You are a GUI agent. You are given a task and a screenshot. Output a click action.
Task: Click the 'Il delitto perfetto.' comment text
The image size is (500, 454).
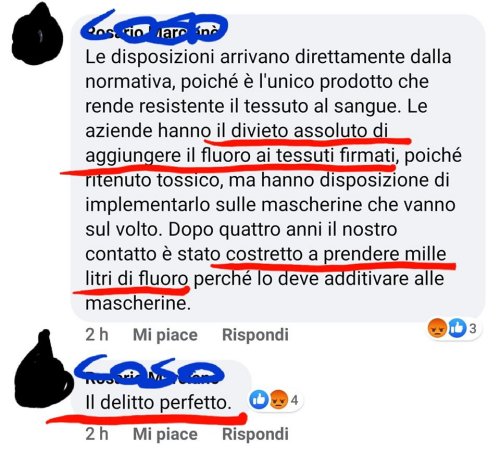[159, 403]
